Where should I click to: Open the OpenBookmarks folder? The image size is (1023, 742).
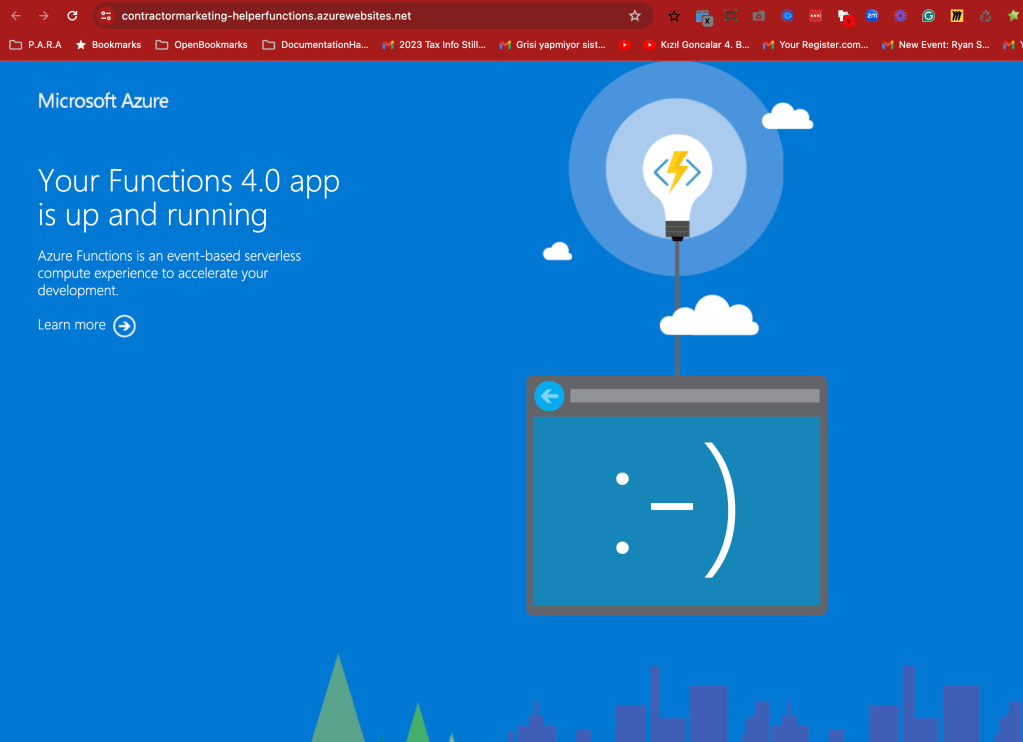tap(201, 44)
